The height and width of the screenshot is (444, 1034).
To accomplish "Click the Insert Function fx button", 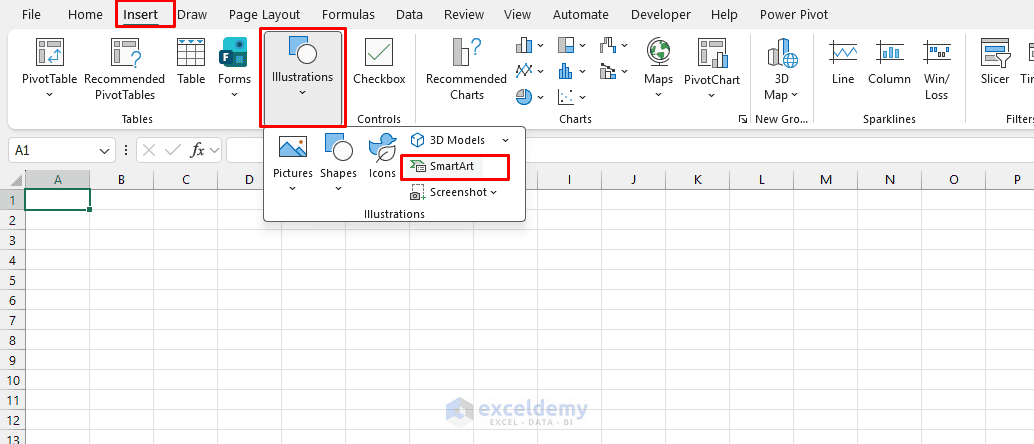I will coord(197,151).
